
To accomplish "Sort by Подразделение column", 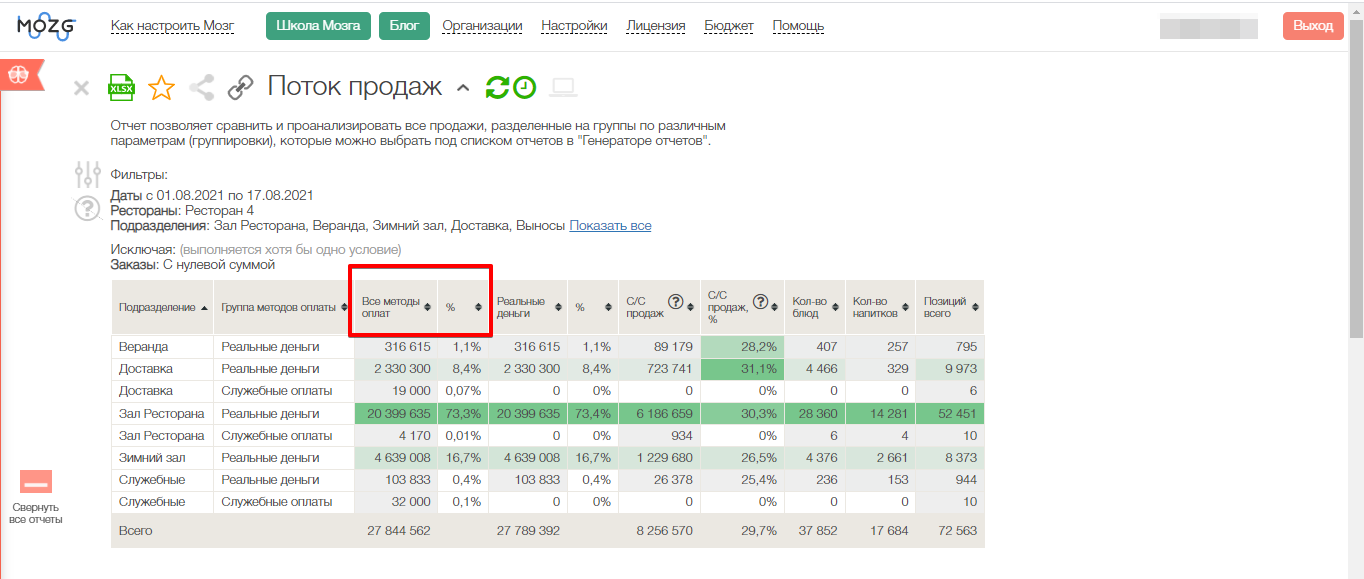I will pos(162,307).
